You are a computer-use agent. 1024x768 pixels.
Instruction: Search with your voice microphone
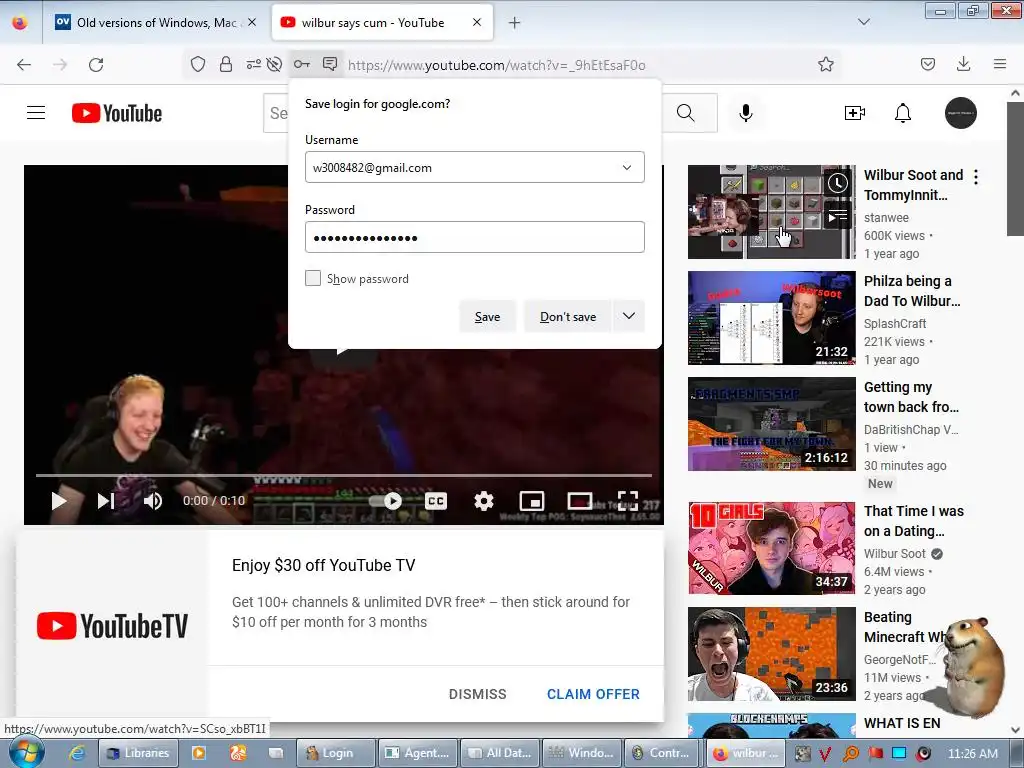[746, 113]
